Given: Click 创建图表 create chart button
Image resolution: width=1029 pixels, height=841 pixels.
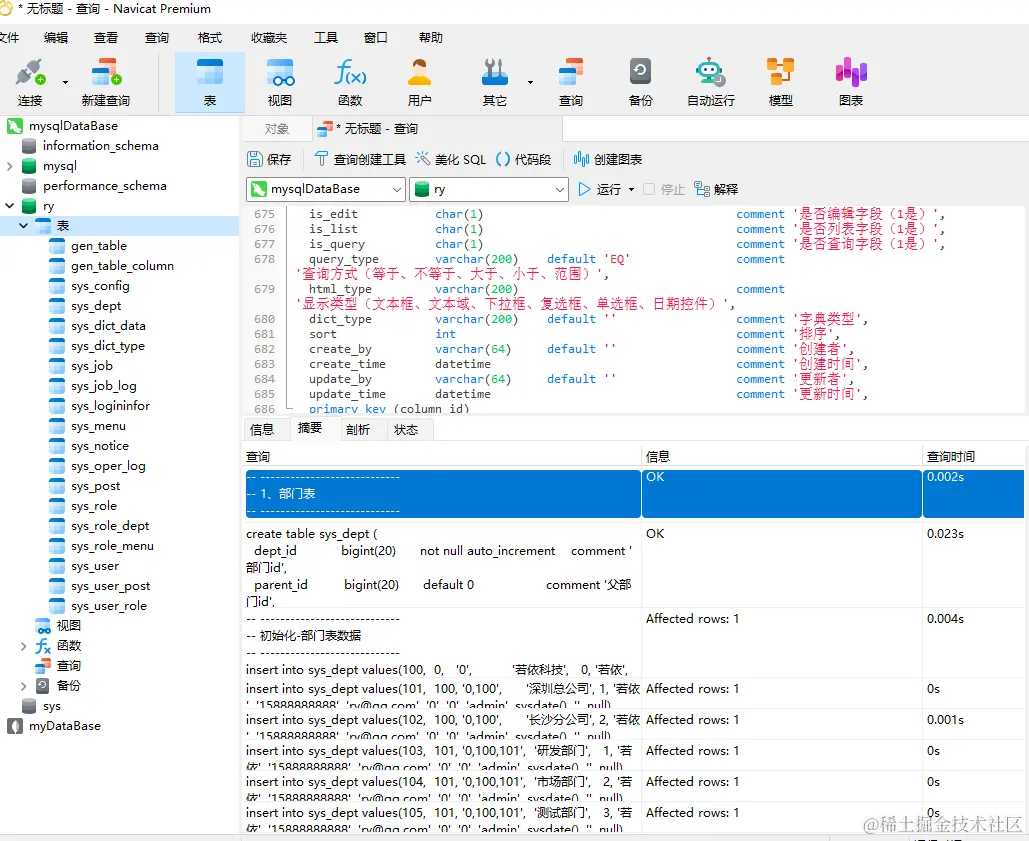Looking at the screenshot, I should tap(608, 159).
